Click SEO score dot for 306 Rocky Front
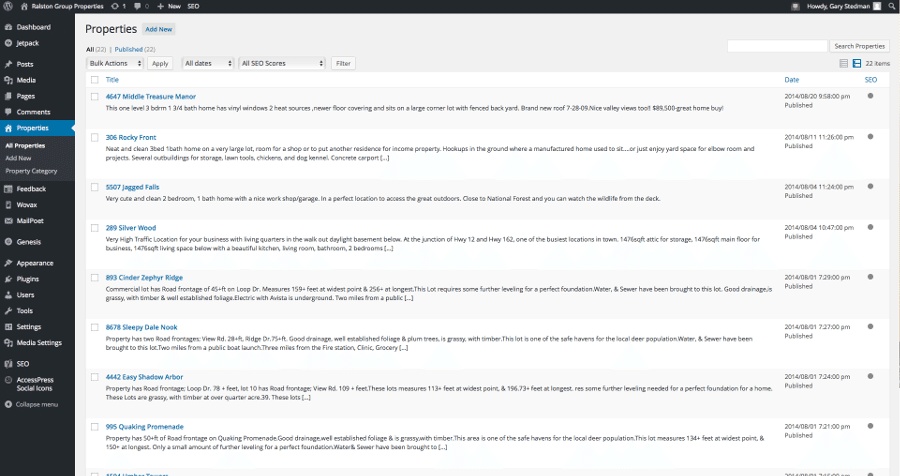Image resolution: width=900 pixels, height=476 pixels. tap(870, 137)
